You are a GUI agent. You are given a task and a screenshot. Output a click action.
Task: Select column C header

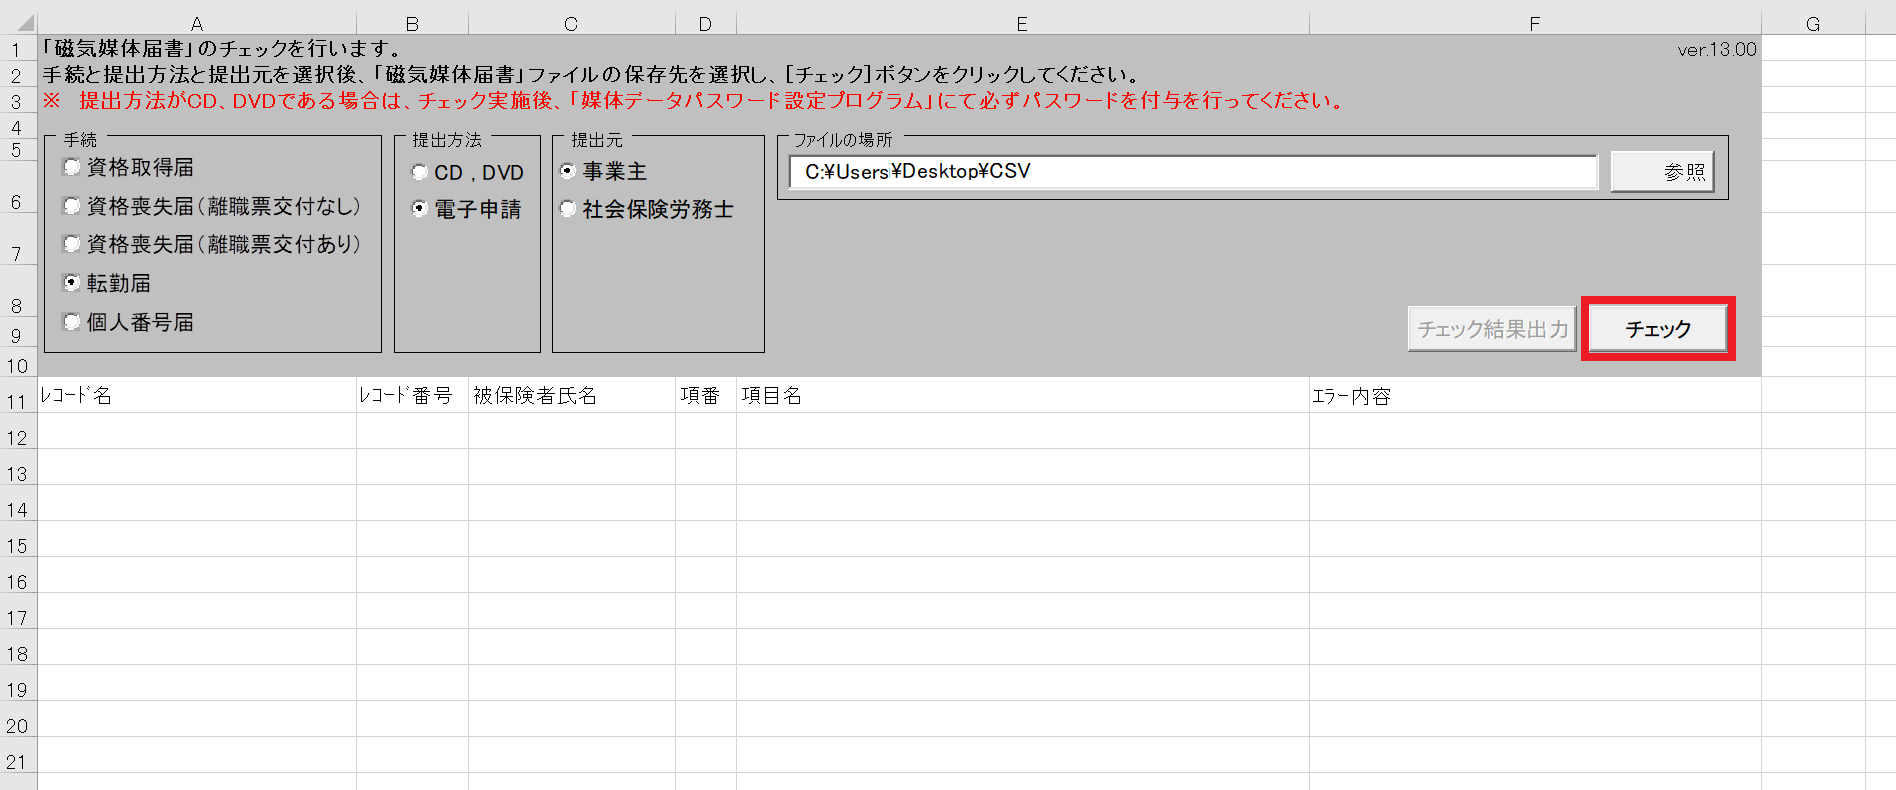(x=571, y=24)
